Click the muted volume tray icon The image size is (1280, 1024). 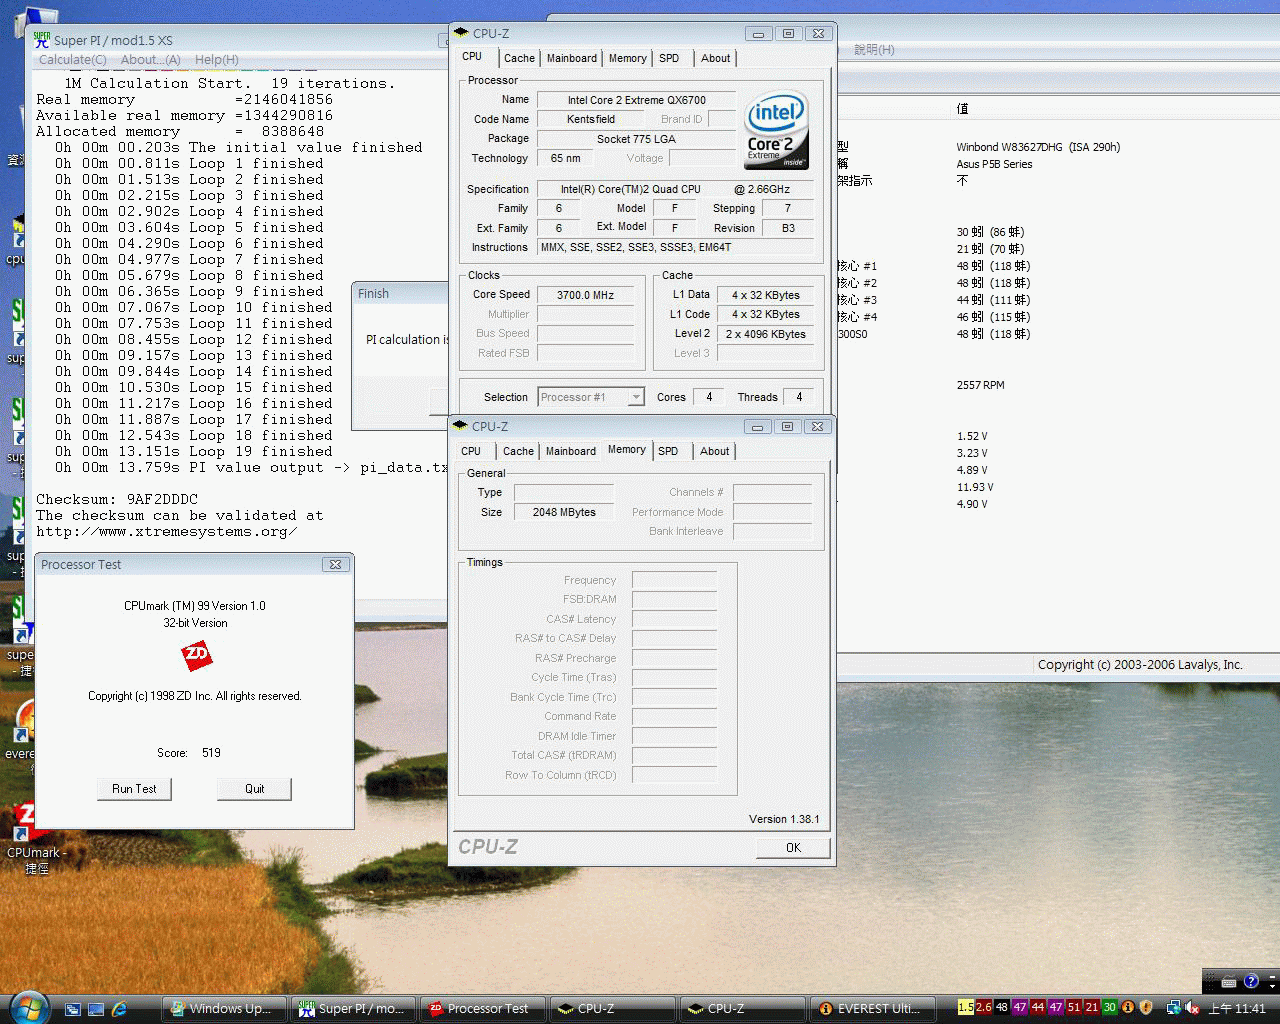pos(1192,1008)
